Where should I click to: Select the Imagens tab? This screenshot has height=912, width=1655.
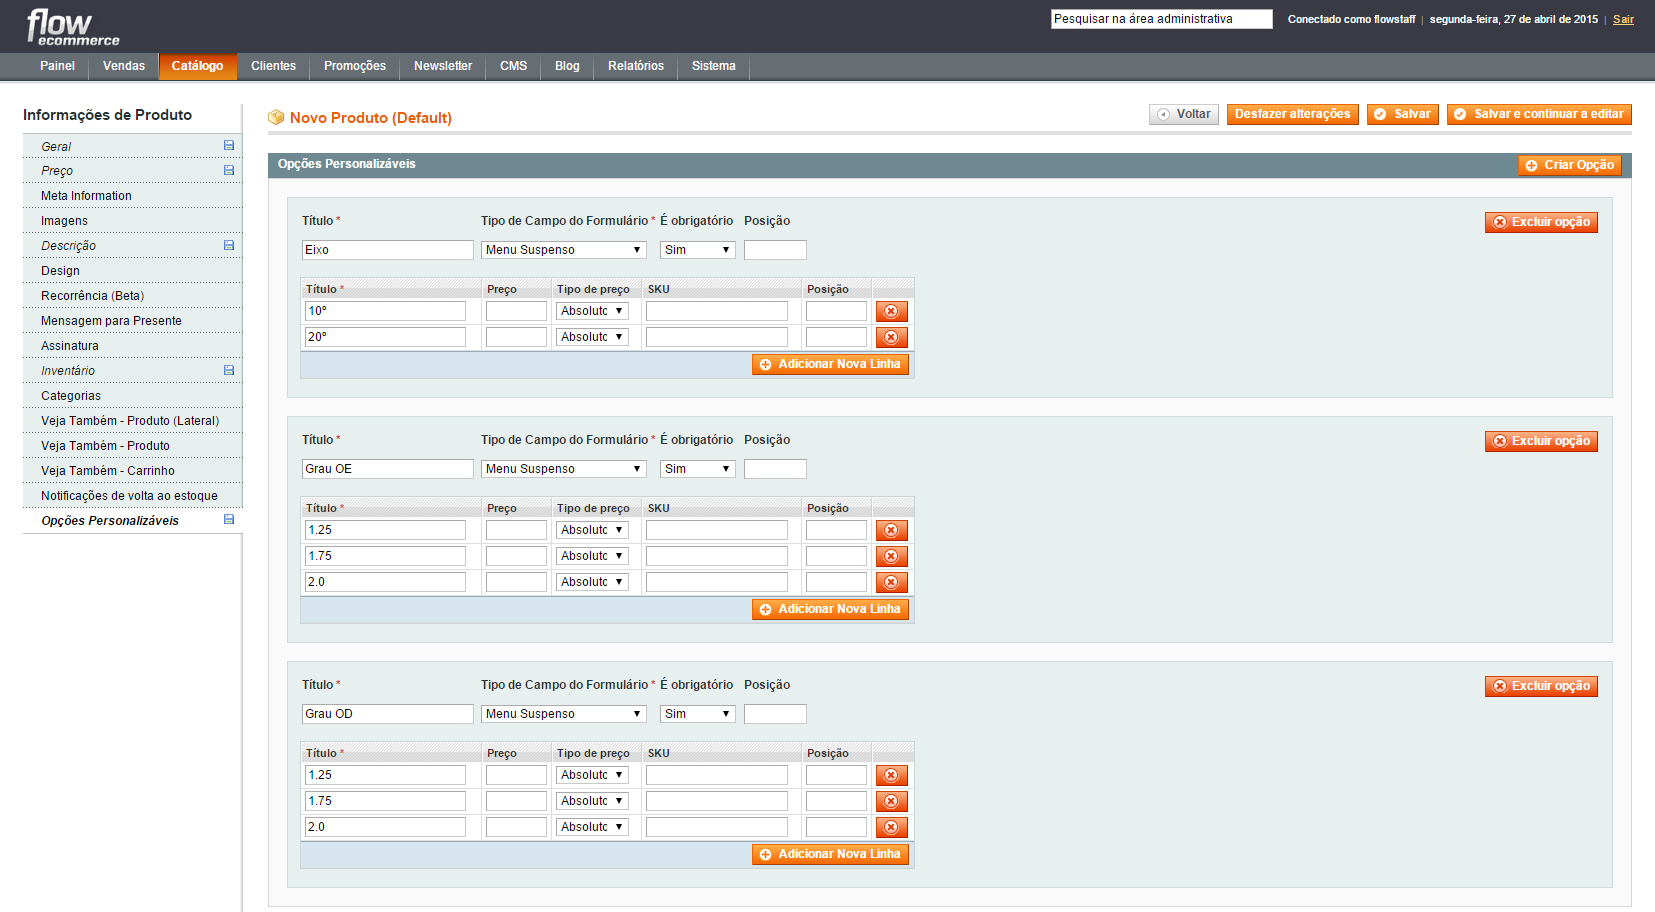(132, 221)
